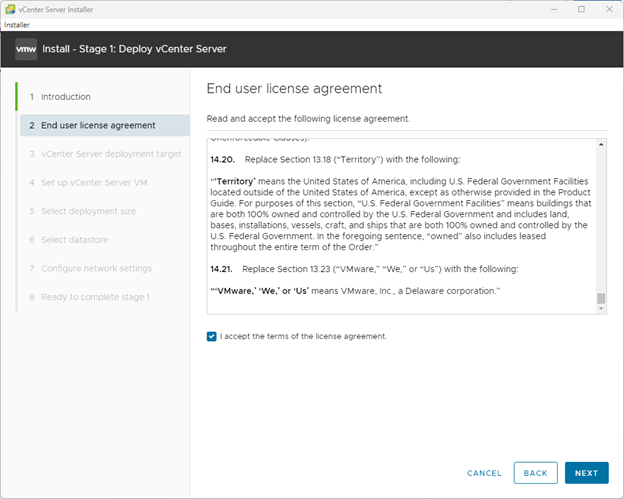Click the vCenter Server Installer title bar icon

[10, 9]
